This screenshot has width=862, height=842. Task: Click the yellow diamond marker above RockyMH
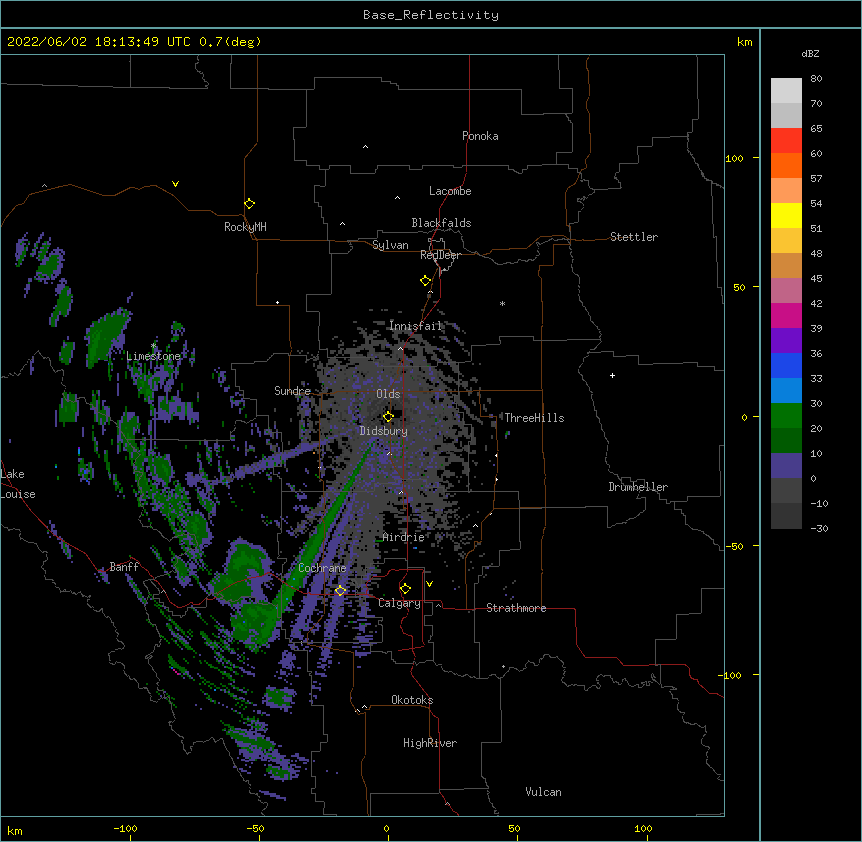click(249, 204)
